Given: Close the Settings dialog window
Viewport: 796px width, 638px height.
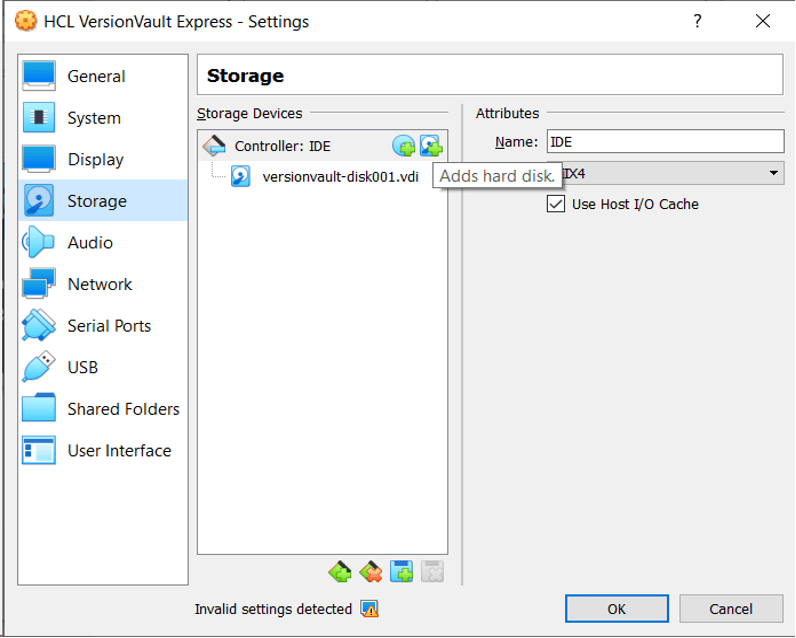Looking at the screenshot, I should [762, 21].
